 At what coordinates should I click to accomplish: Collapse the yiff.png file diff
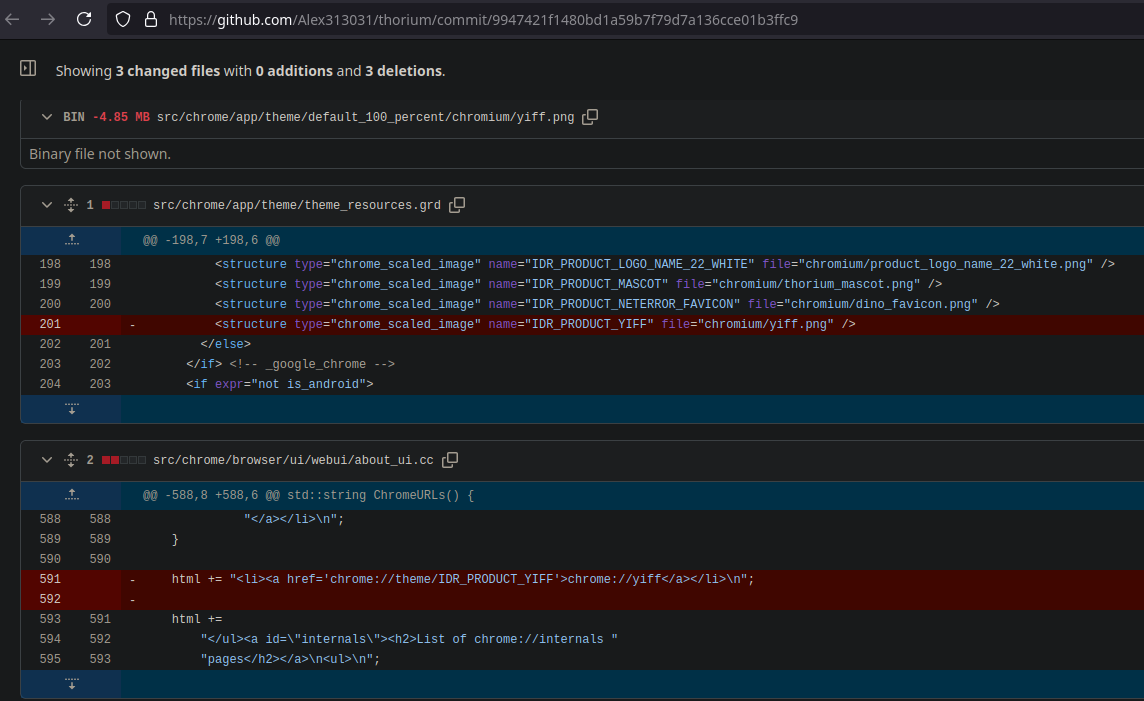coord(47,117)
